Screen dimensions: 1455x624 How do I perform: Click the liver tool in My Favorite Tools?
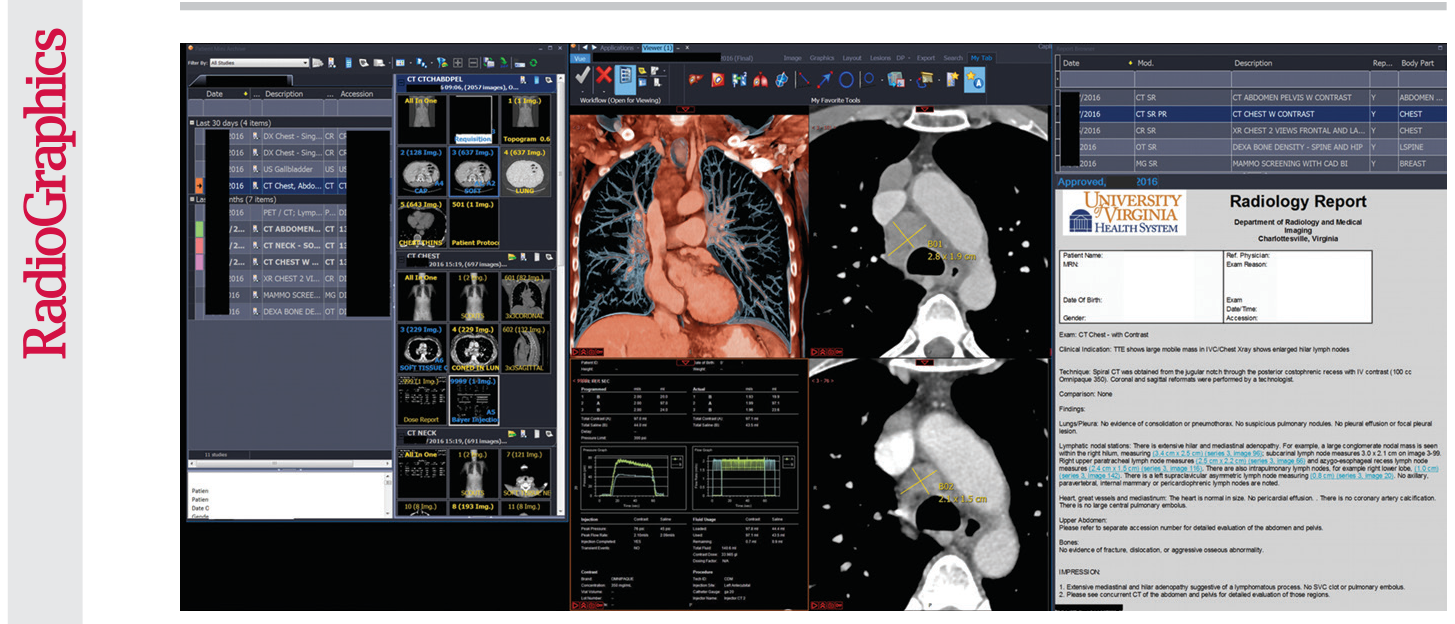coord(695,80)
